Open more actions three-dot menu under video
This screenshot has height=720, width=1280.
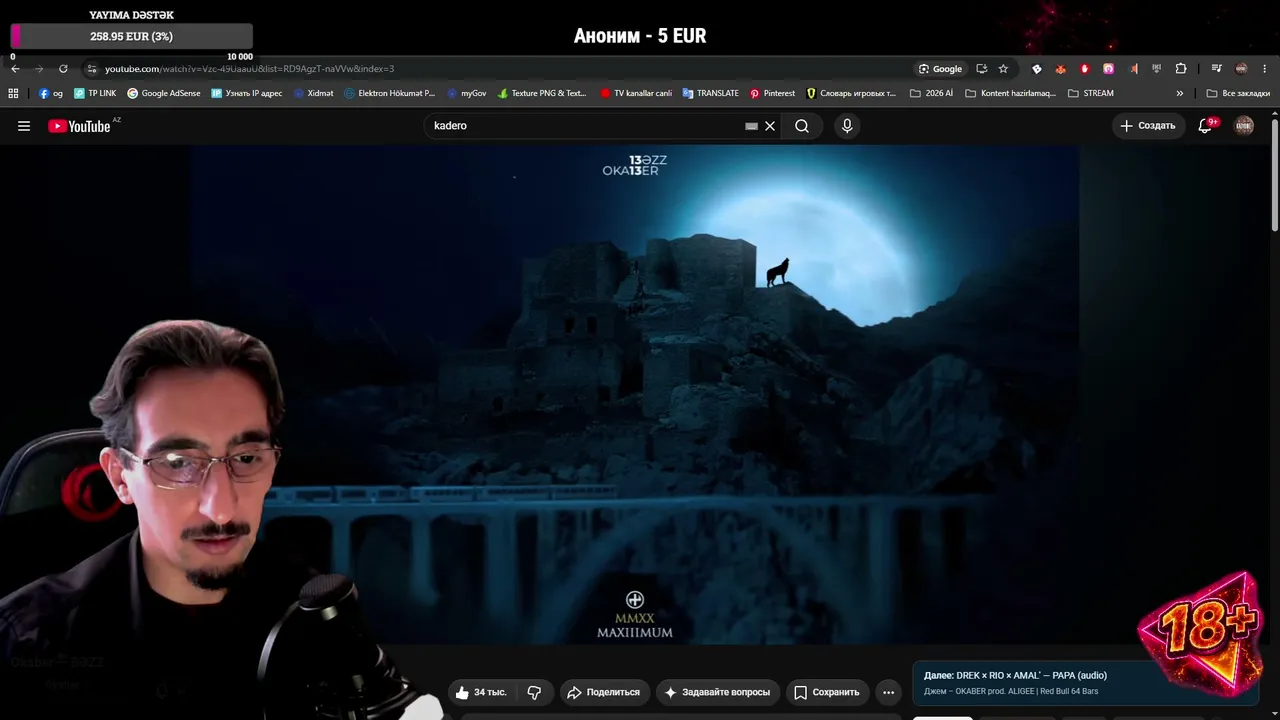(888, 692)
